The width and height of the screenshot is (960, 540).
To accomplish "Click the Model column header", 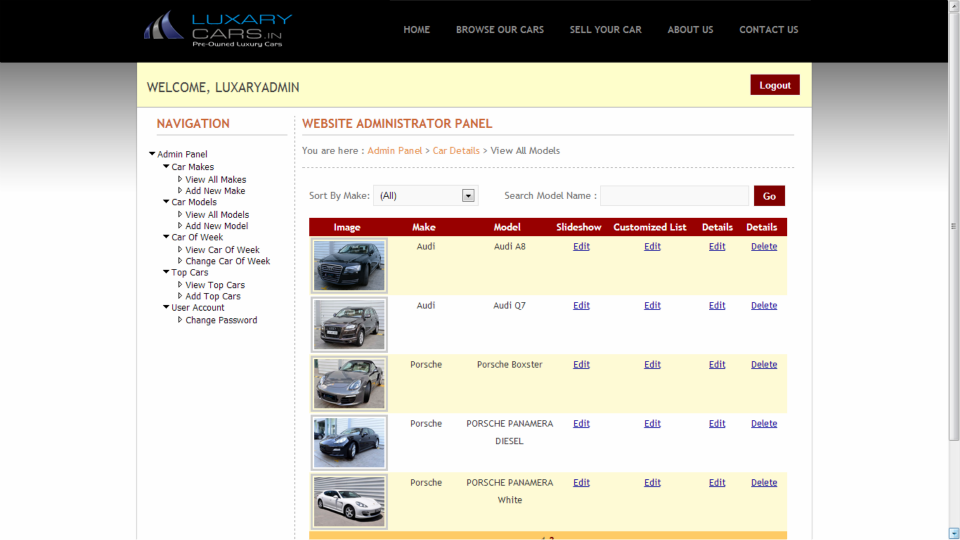I will 507,227.
